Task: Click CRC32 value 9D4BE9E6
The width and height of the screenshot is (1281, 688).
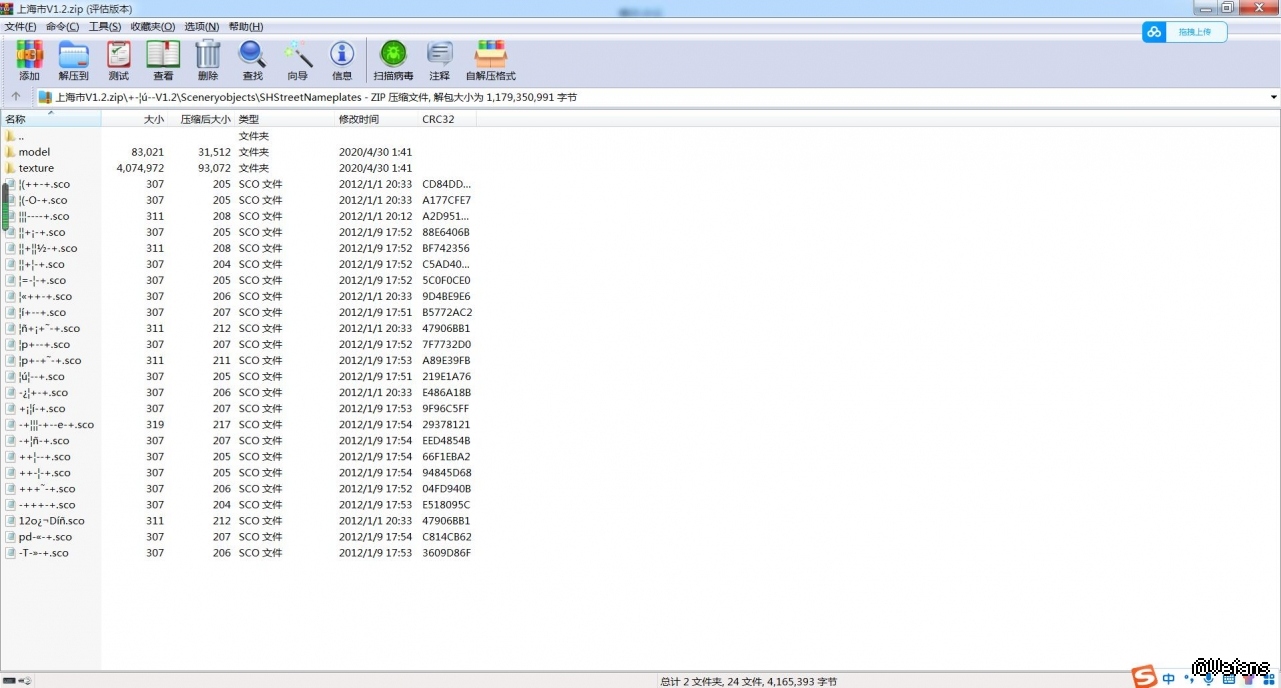Action: (x=446, y=296)
